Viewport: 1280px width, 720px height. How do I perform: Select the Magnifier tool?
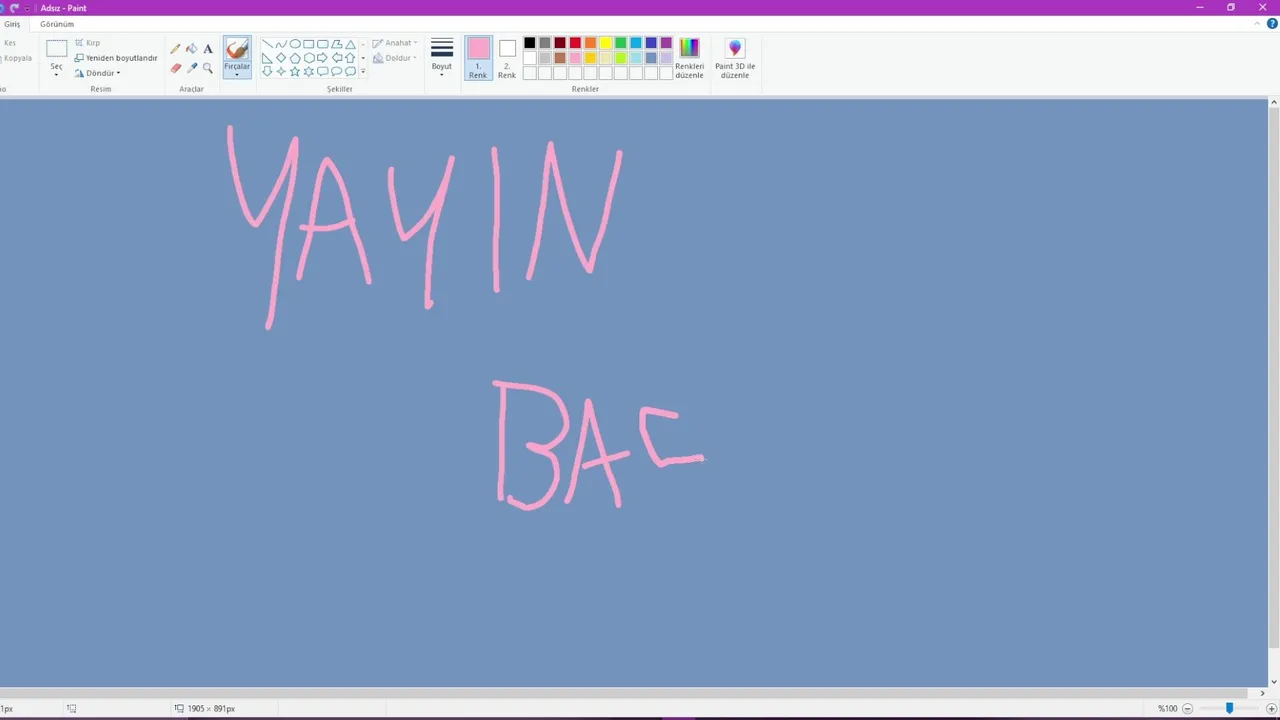[208, 68]
